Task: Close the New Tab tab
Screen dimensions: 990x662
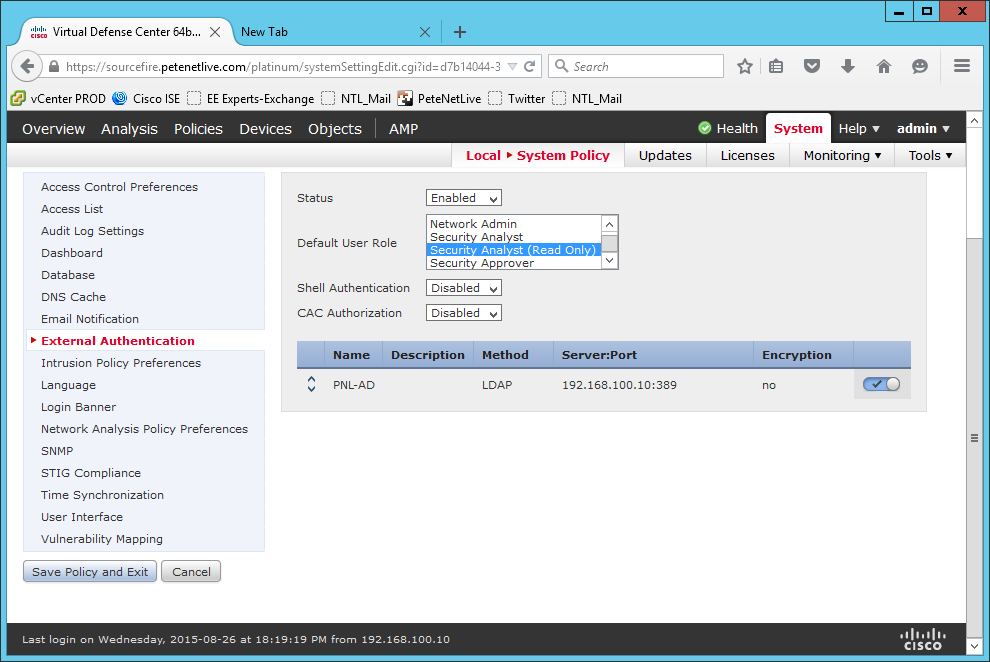Action: pyautogui.click(x=425, y=32)
